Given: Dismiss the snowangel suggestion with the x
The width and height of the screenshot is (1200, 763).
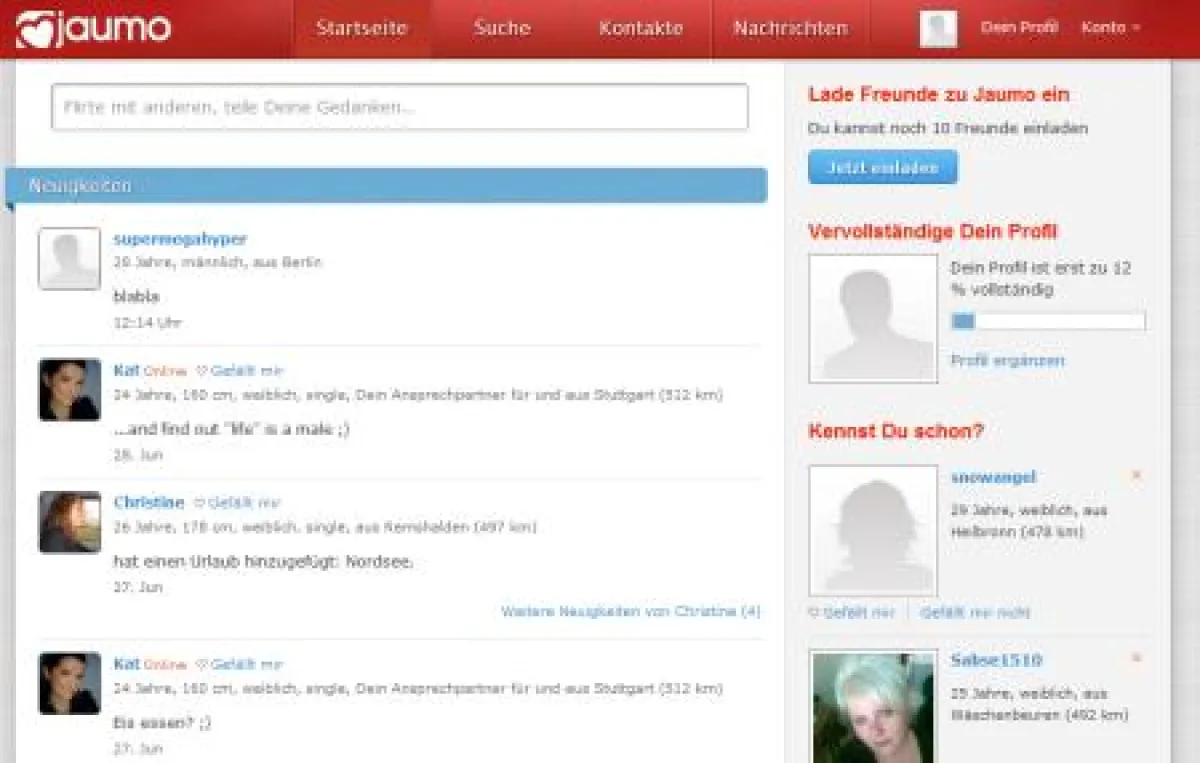Looking at the screenshot, I should tap(1136, 477).
